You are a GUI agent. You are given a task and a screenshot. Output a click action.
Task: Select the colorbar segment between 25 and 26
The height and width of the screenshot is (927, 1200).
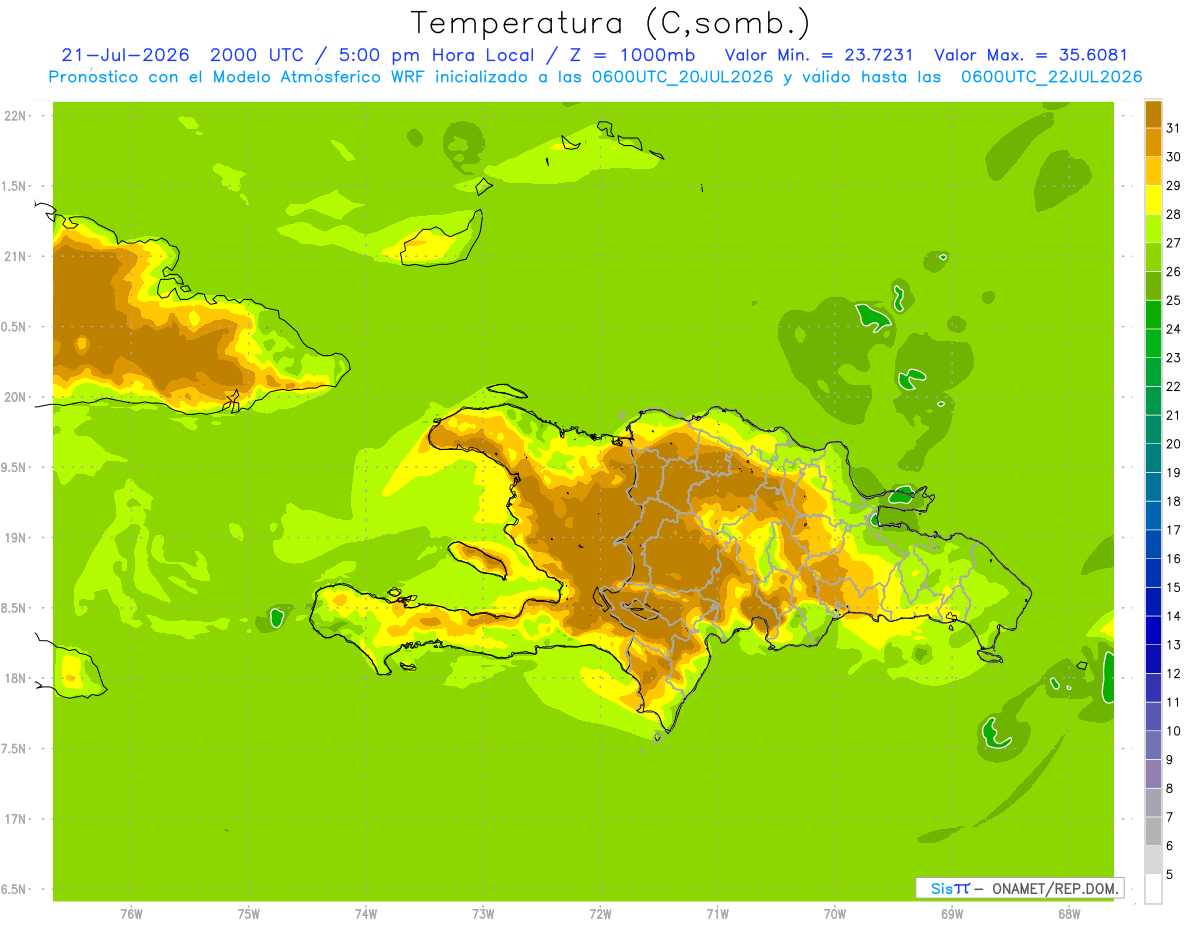(x=1153, y=286)
